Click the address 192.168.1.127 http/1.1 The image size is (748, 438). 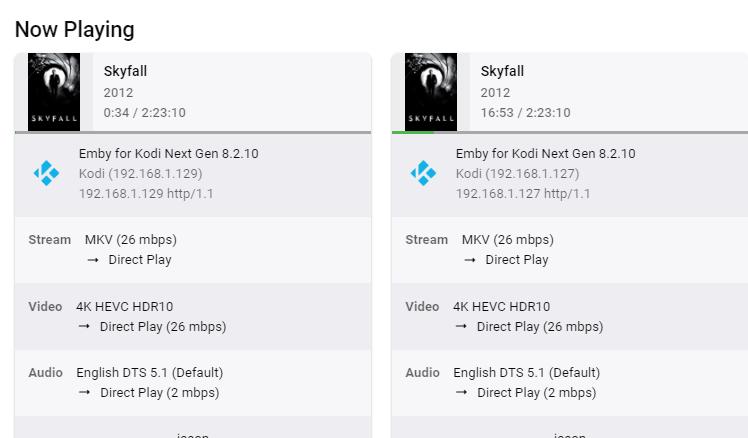pyautogui.click(x=523, y=194)
